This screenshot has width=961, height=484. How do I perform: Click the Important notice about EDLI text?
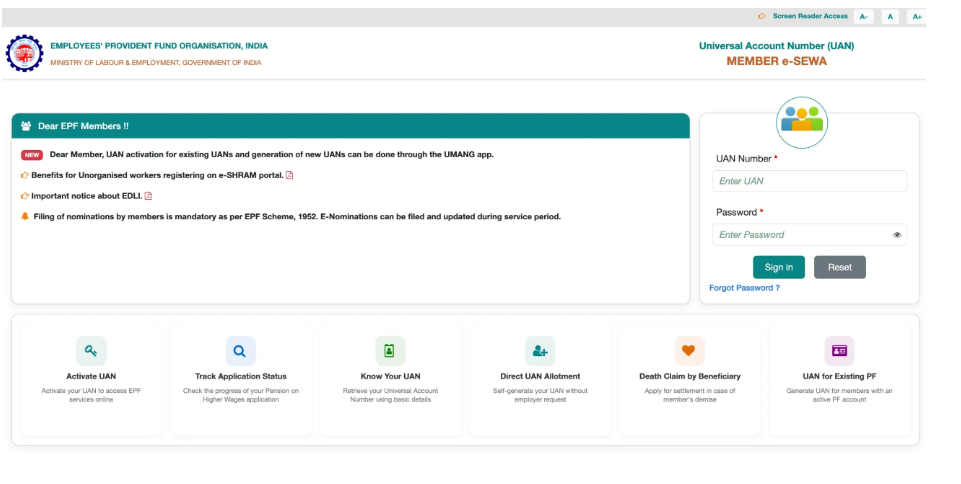coord(86,196)
